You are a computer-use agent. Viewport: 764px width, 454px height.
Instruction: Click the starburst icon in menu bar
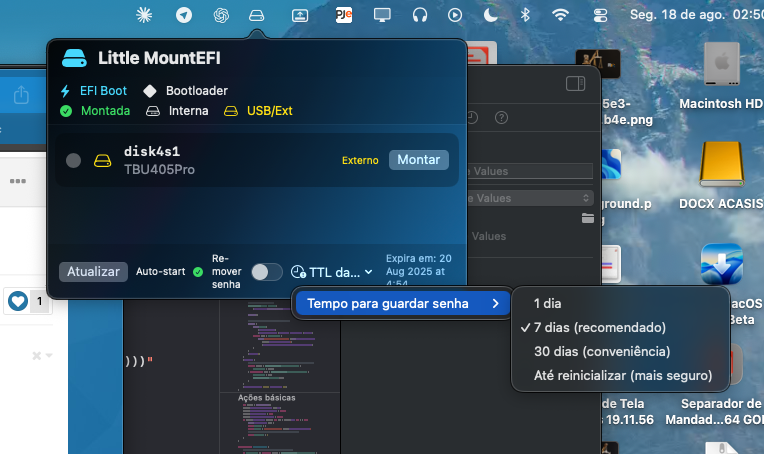point(144,16)
